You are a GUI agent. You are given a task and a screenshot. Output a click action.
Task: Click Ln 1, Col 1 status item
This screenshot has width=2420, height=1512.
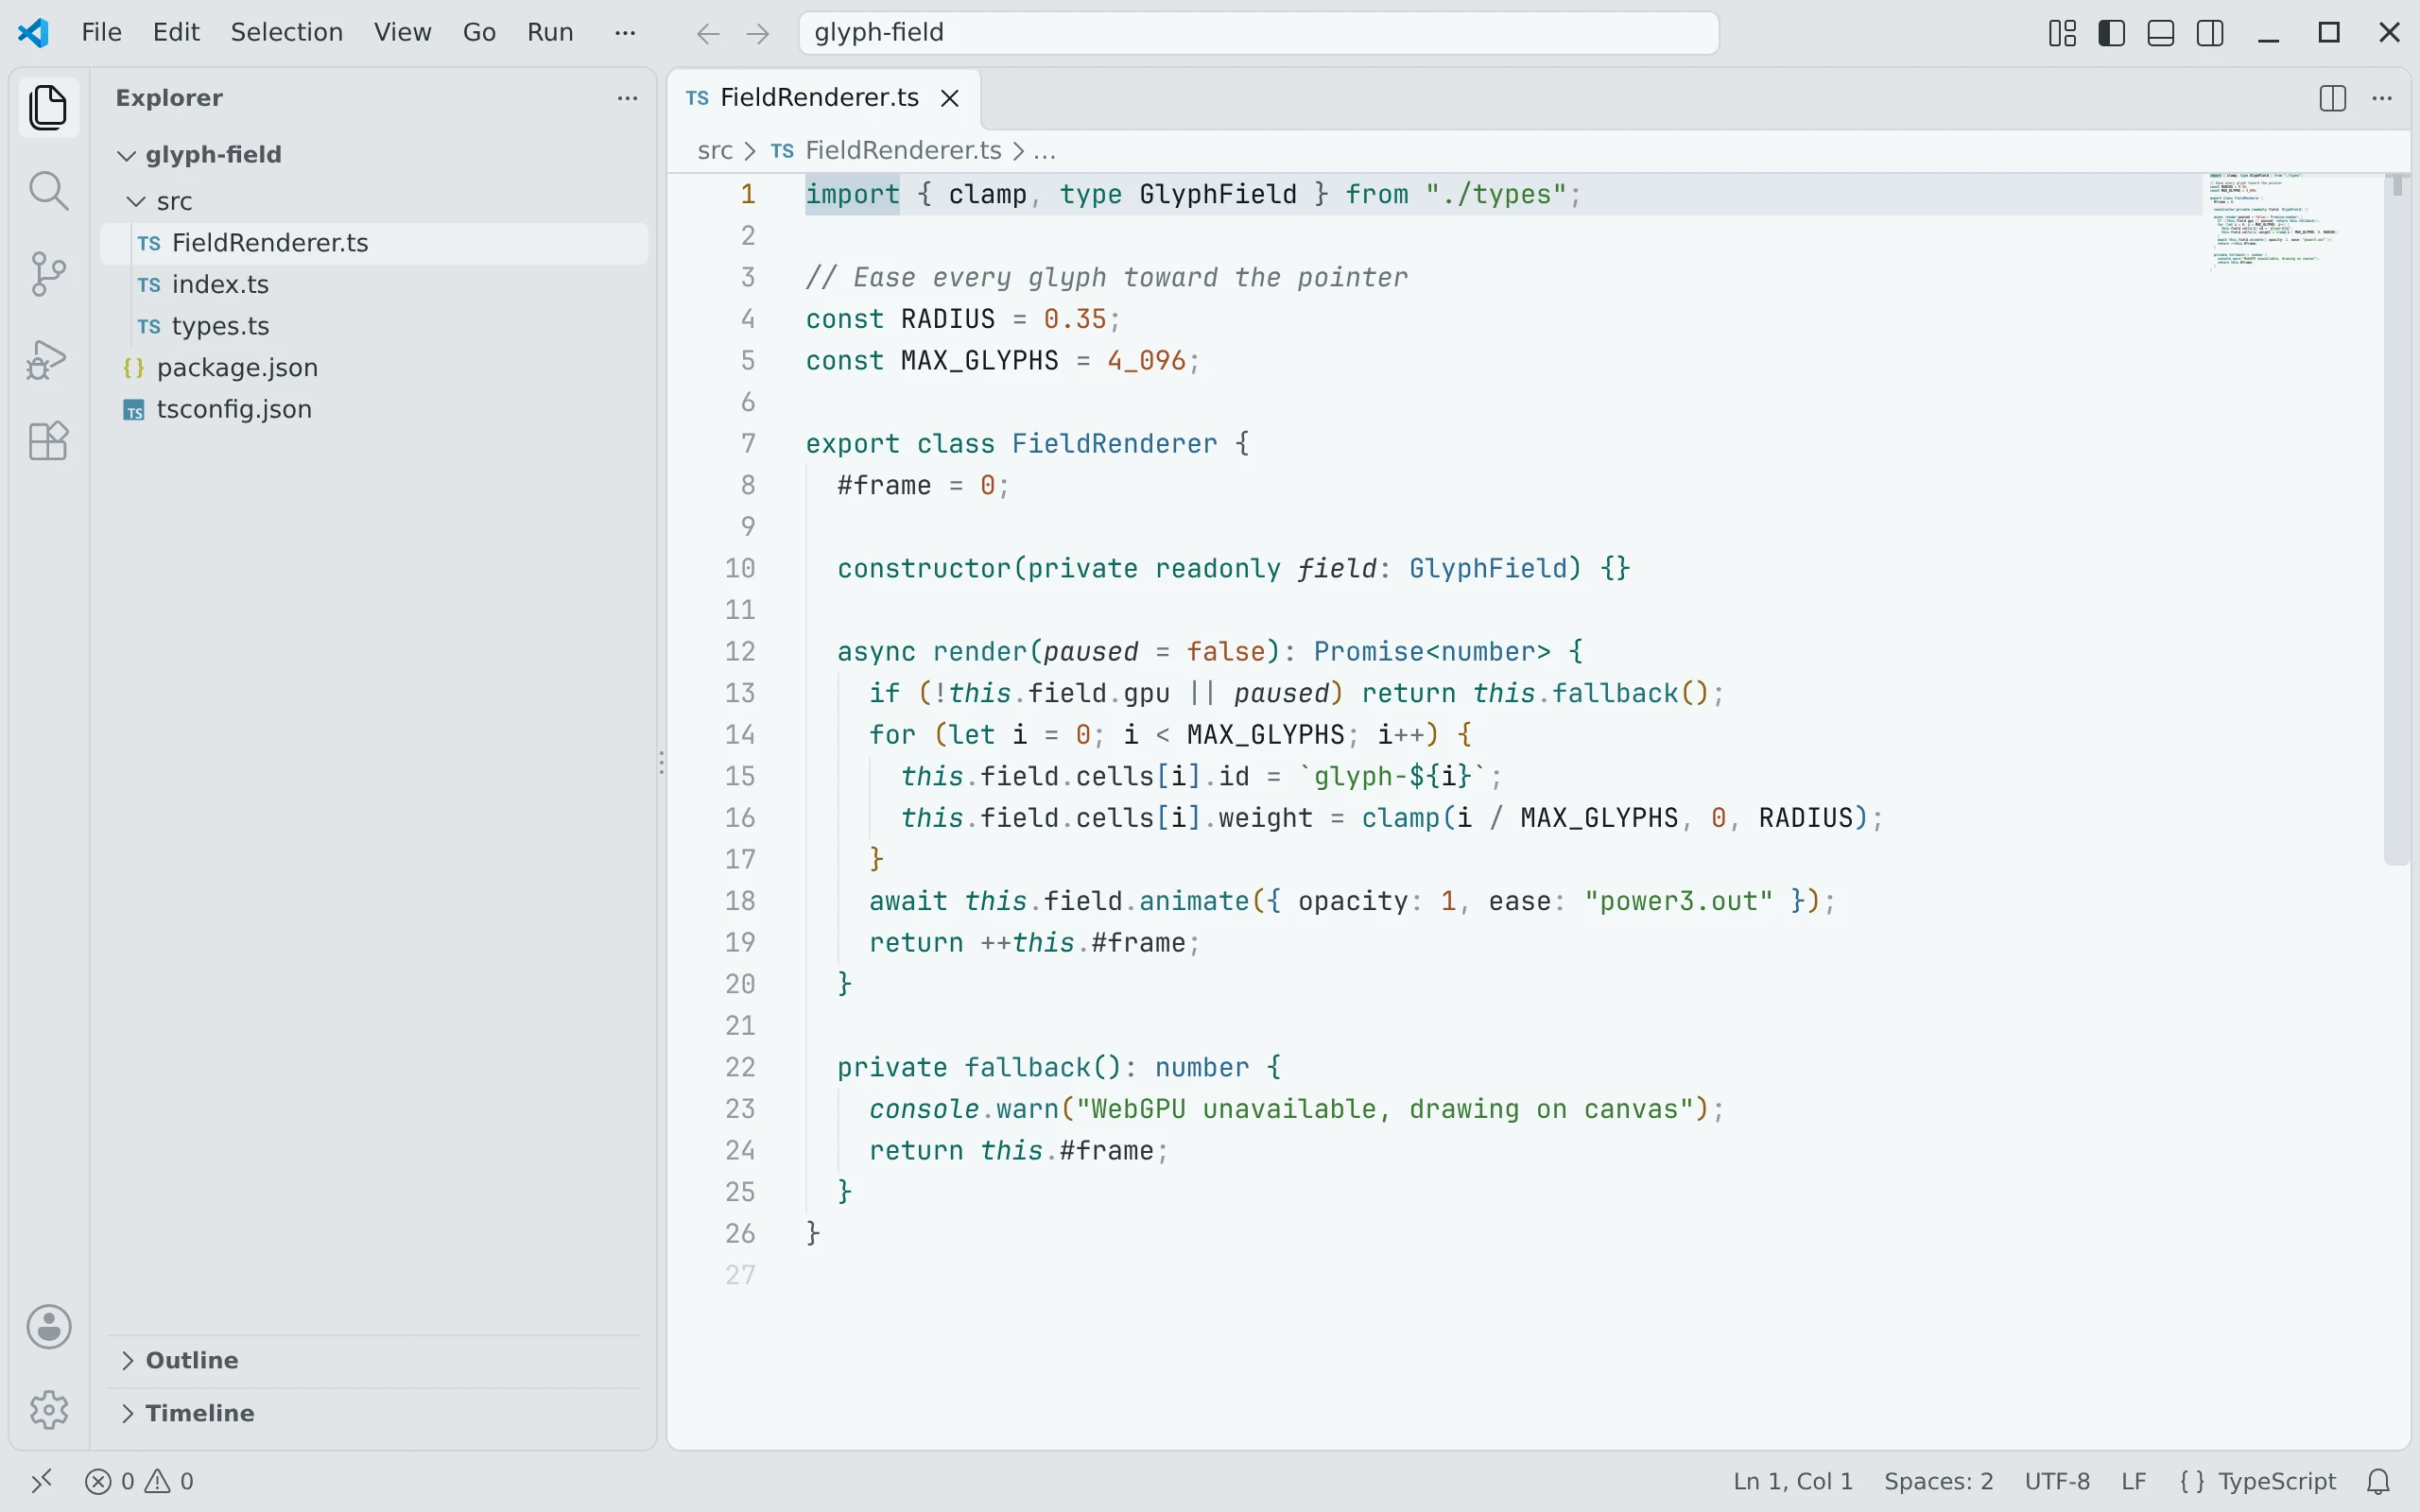pyautogui.click(x=1792, y=1481)
